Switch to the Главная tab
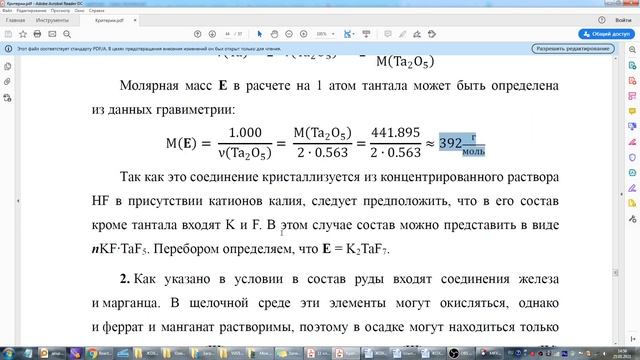Screen dimensions: 640x360 point(16,20)
